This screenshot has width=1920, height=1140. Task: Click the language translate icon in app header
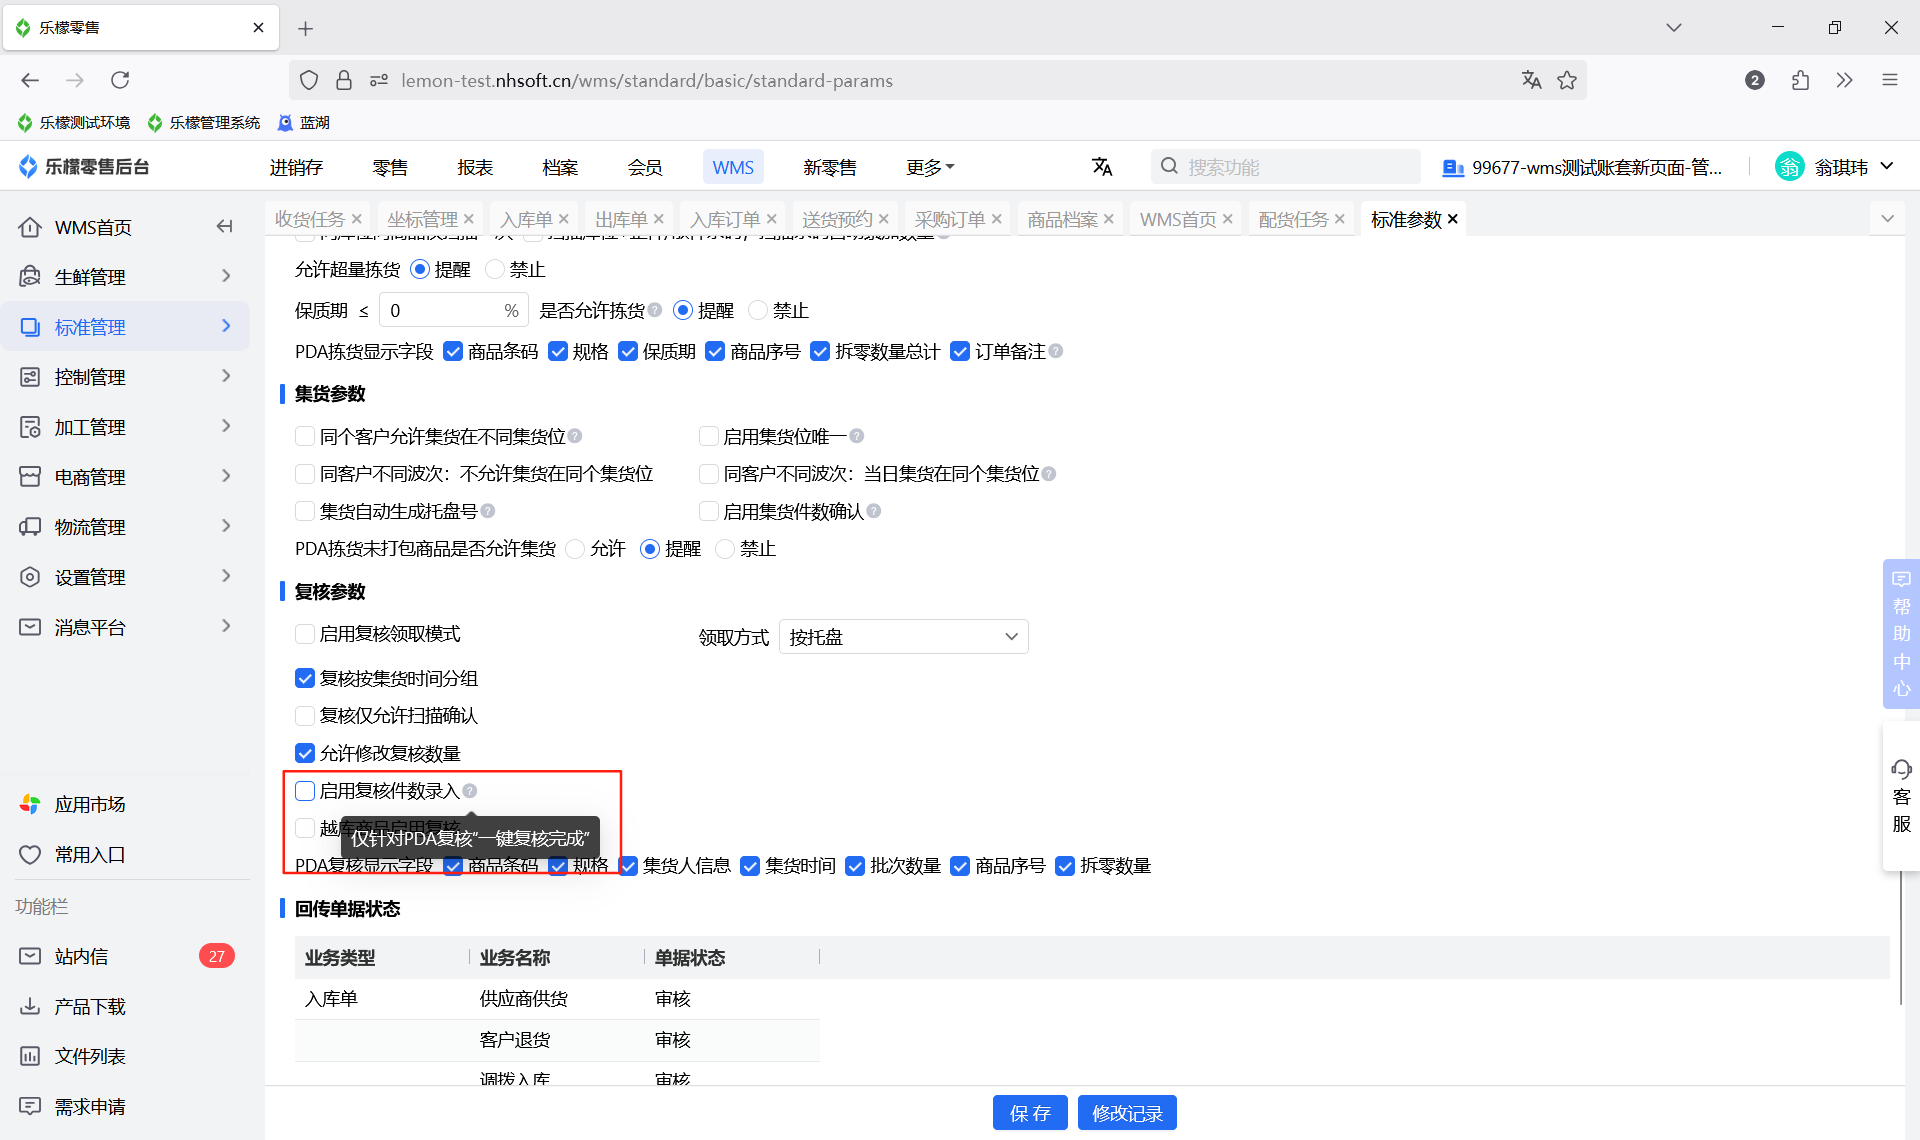[x=1102, y=167]
